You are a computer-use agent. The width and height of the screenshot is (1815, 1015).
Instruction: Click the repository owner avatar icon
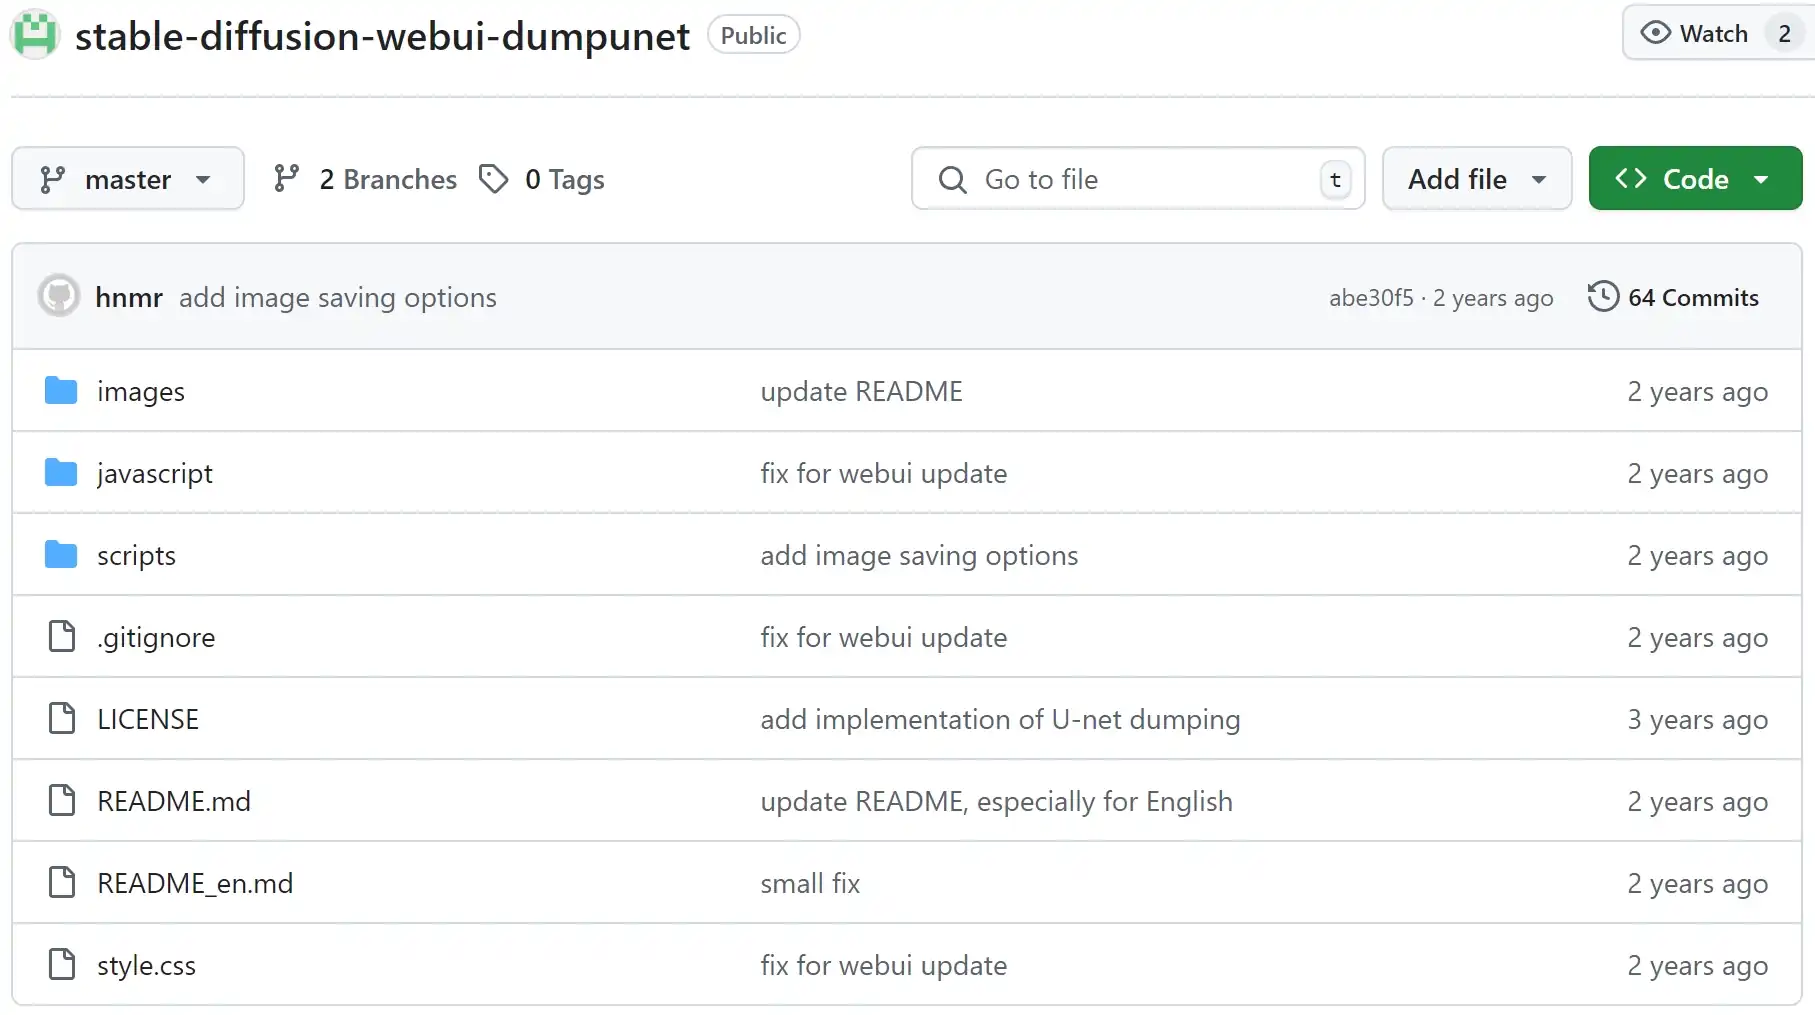[35, 35]
